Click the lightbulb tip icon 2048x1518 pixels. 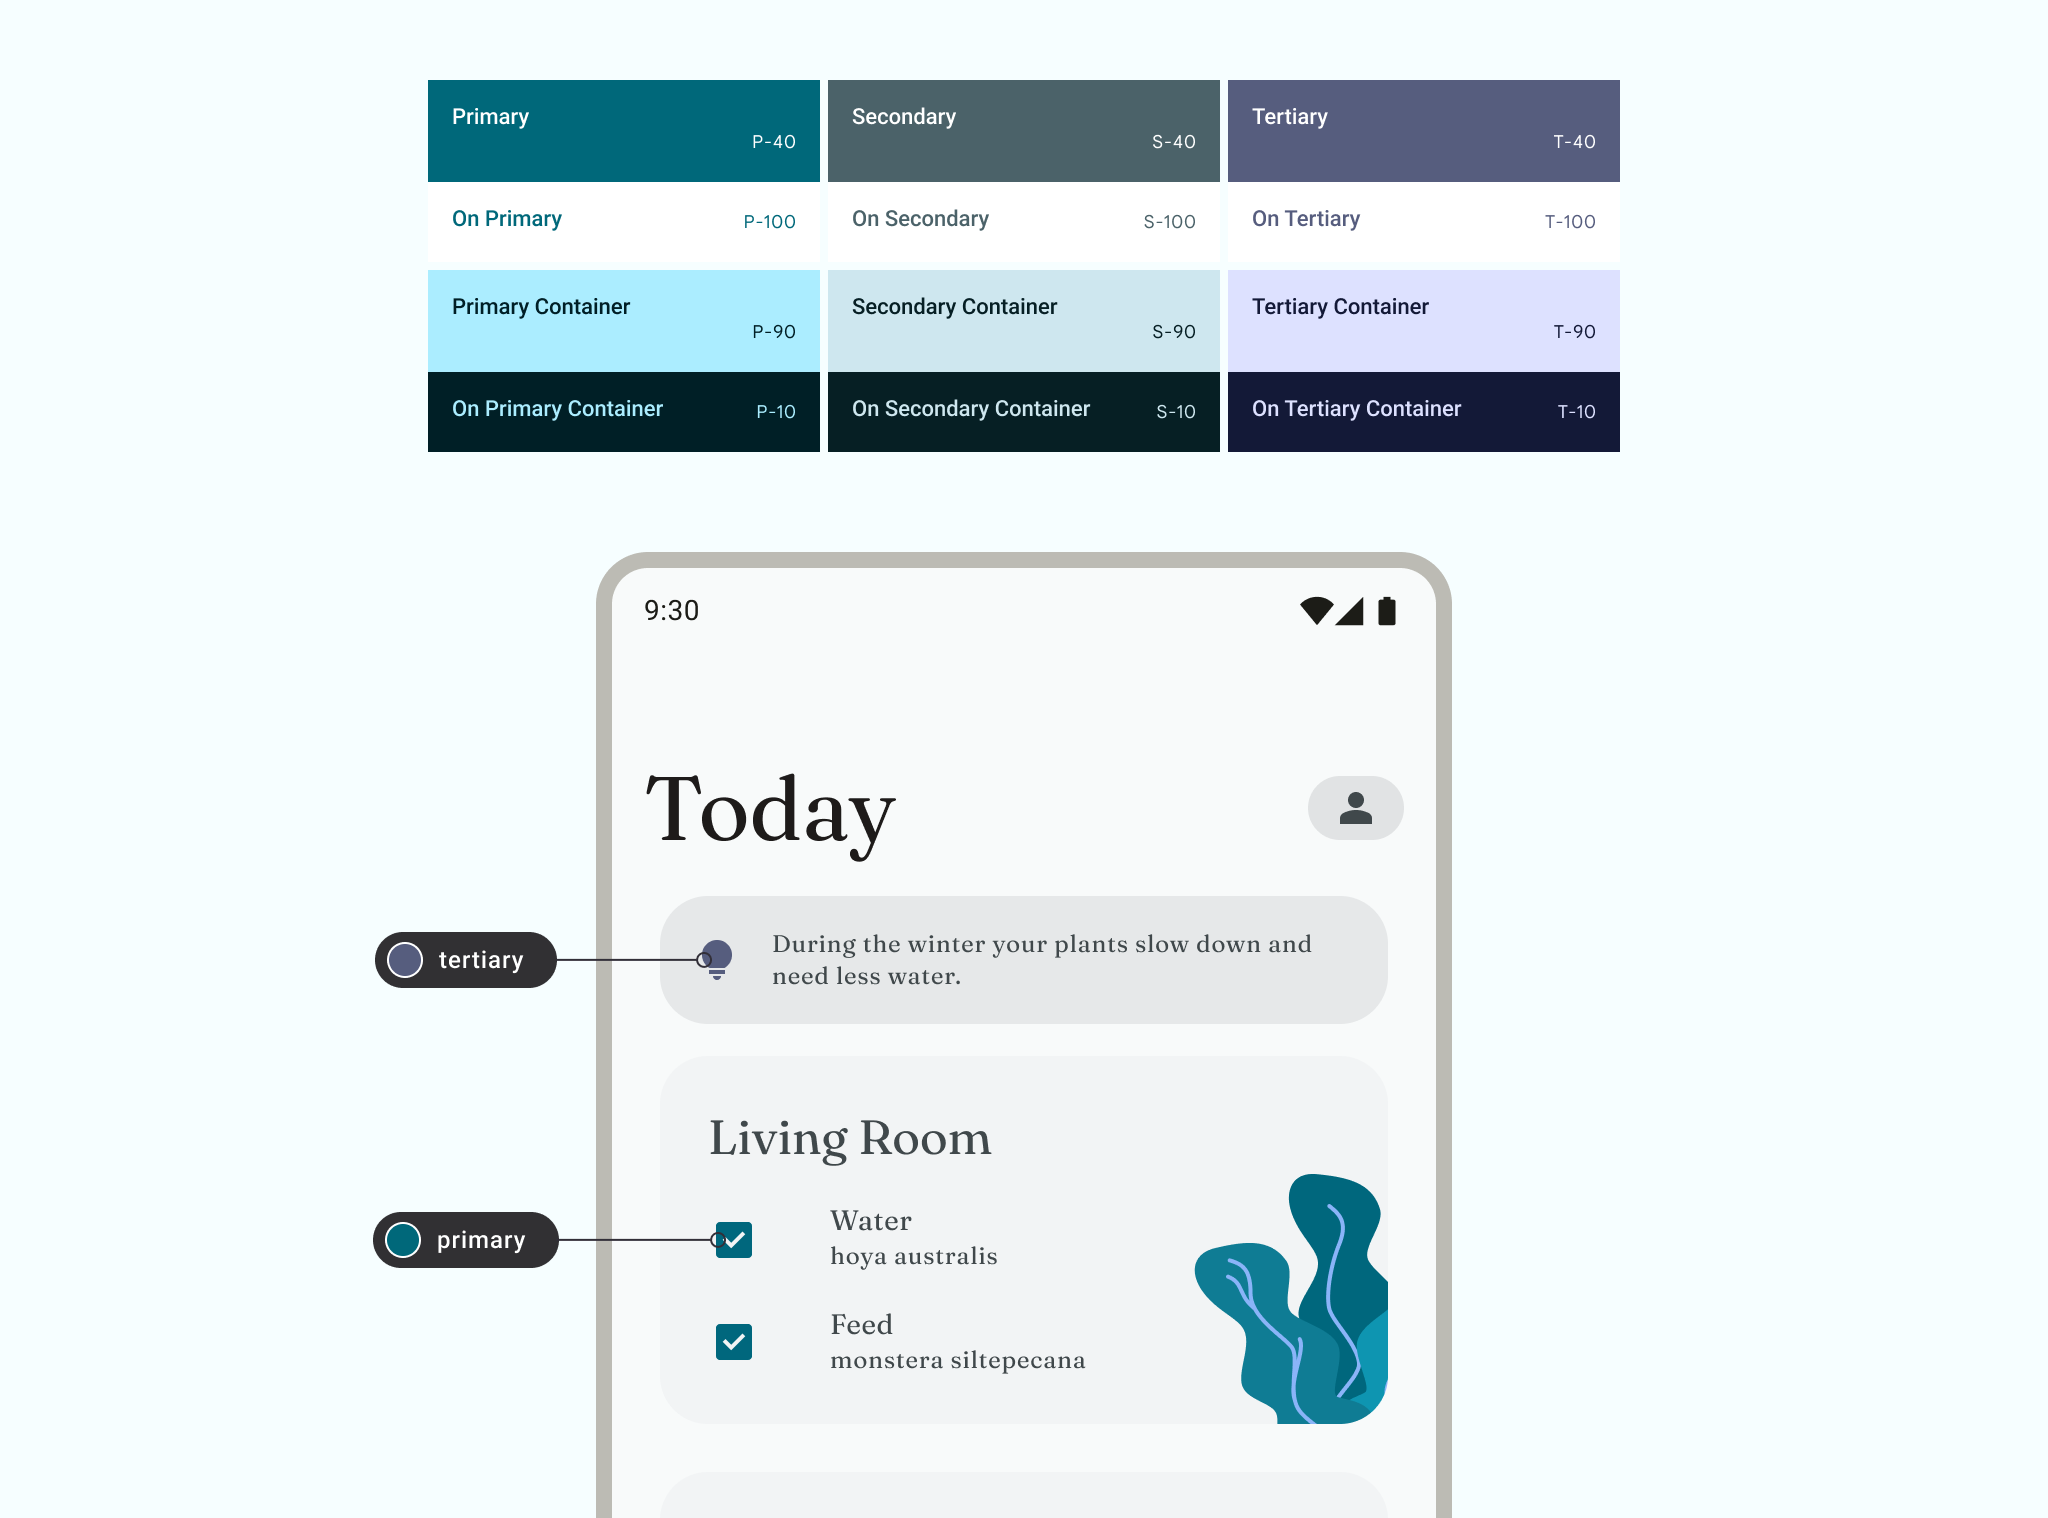click(x=717, y=957)
